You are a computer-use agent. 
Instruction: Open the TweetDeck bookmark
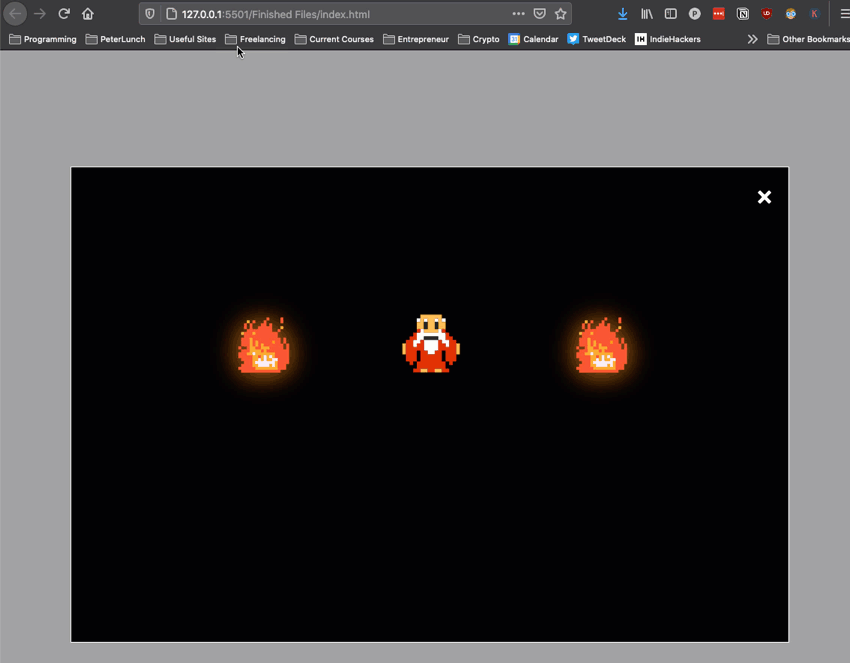(596, 39)
